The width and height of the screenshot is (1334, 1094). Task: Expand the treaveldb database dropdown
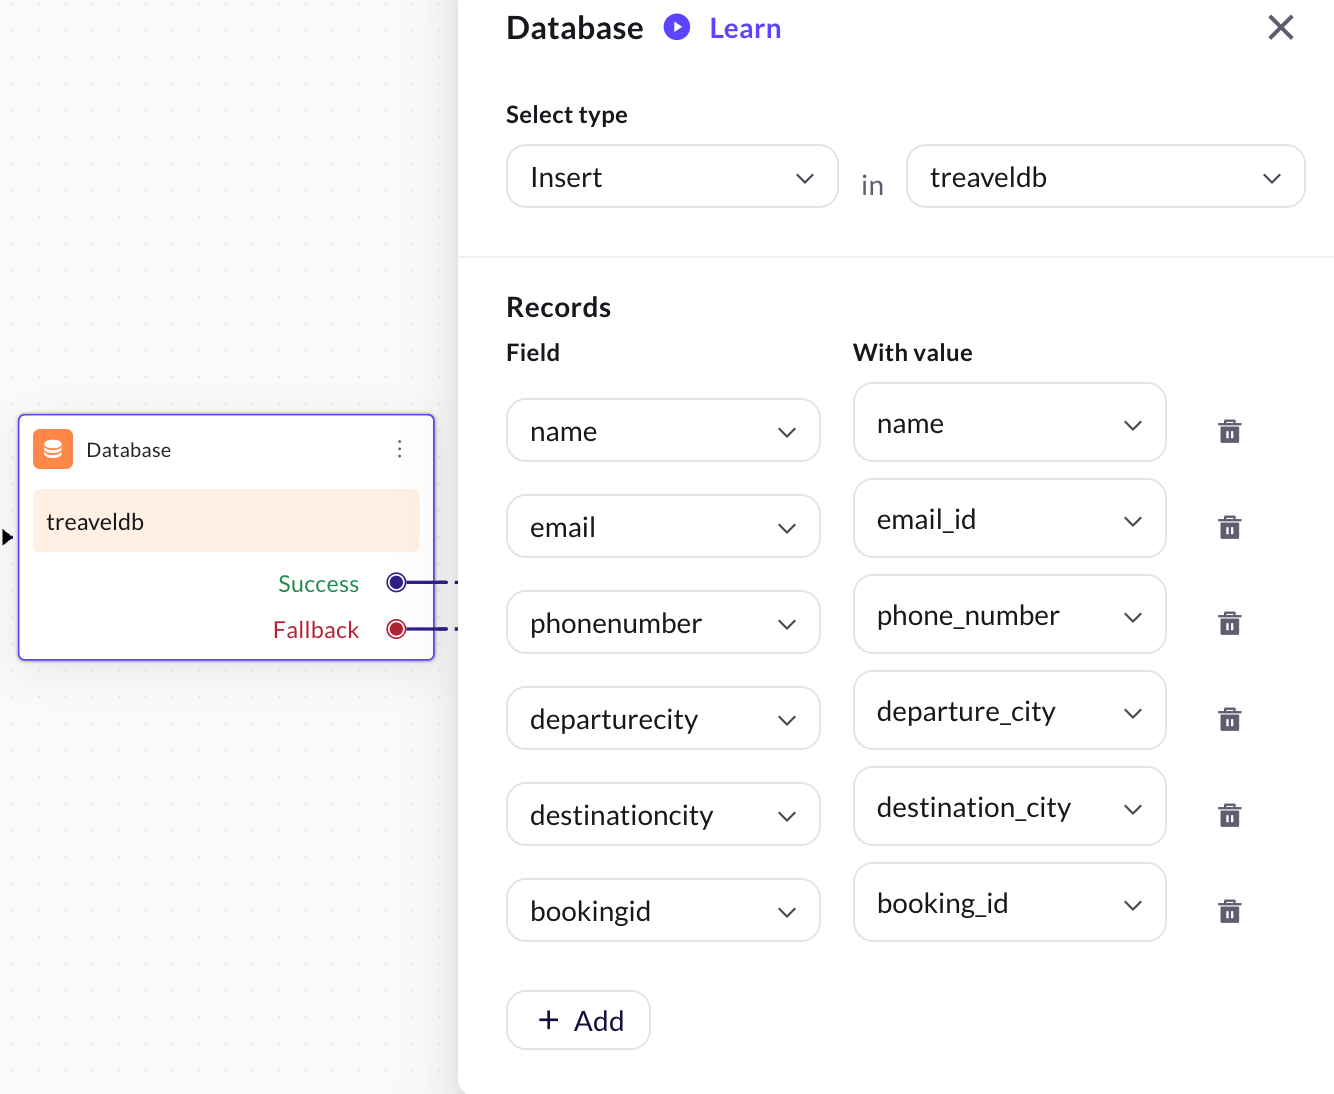[1104, 177]
